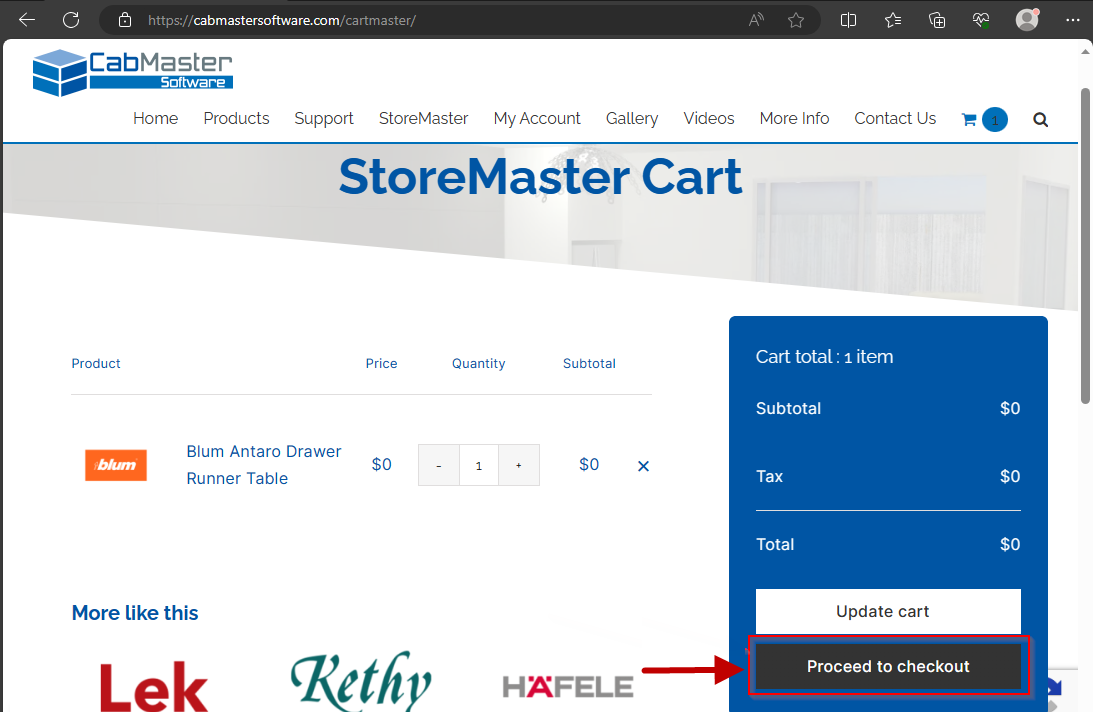Remove Blum Antaro item with the X icon

pyautogui.click(x=643, y=465)
